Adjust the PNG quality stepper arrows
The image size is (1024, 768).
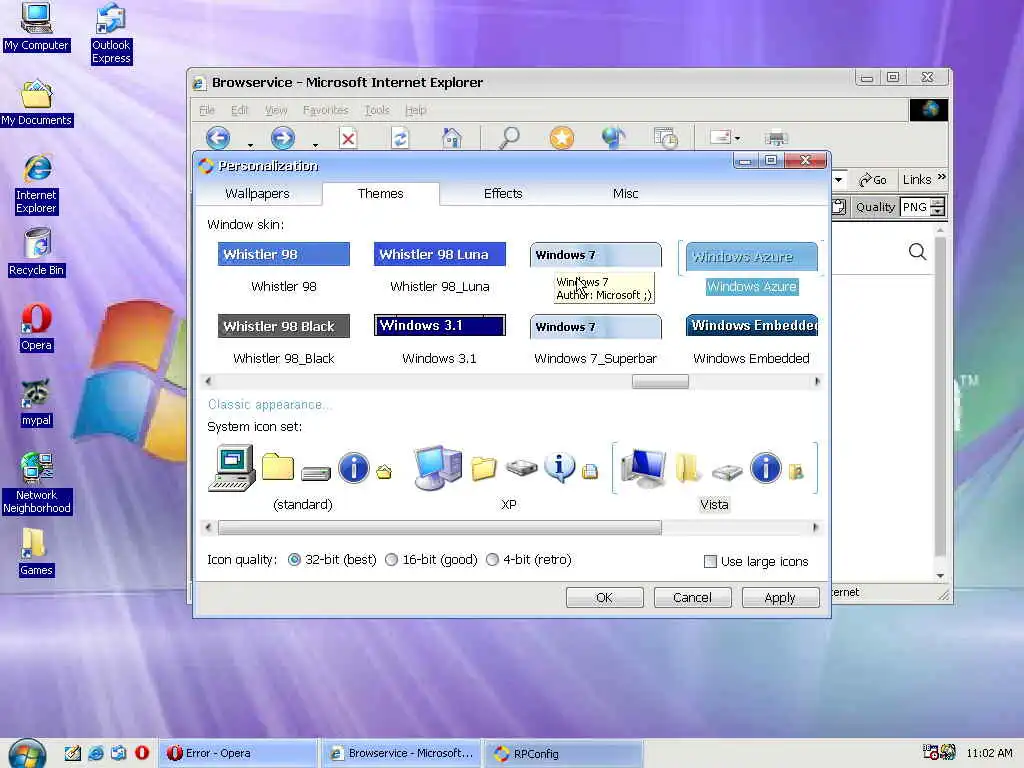pos(938,207)
